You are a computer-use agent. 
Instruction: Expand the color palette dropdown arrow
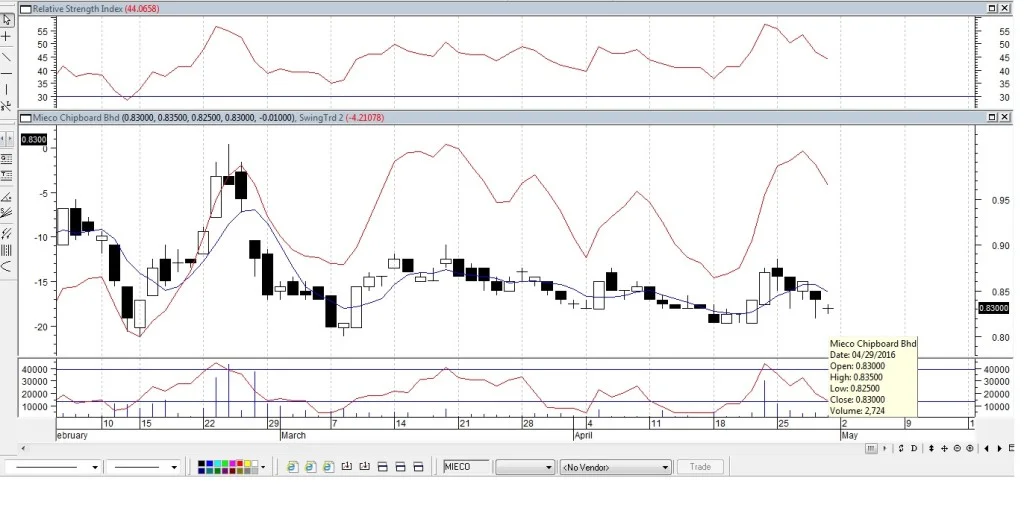(x=263, y=467)
